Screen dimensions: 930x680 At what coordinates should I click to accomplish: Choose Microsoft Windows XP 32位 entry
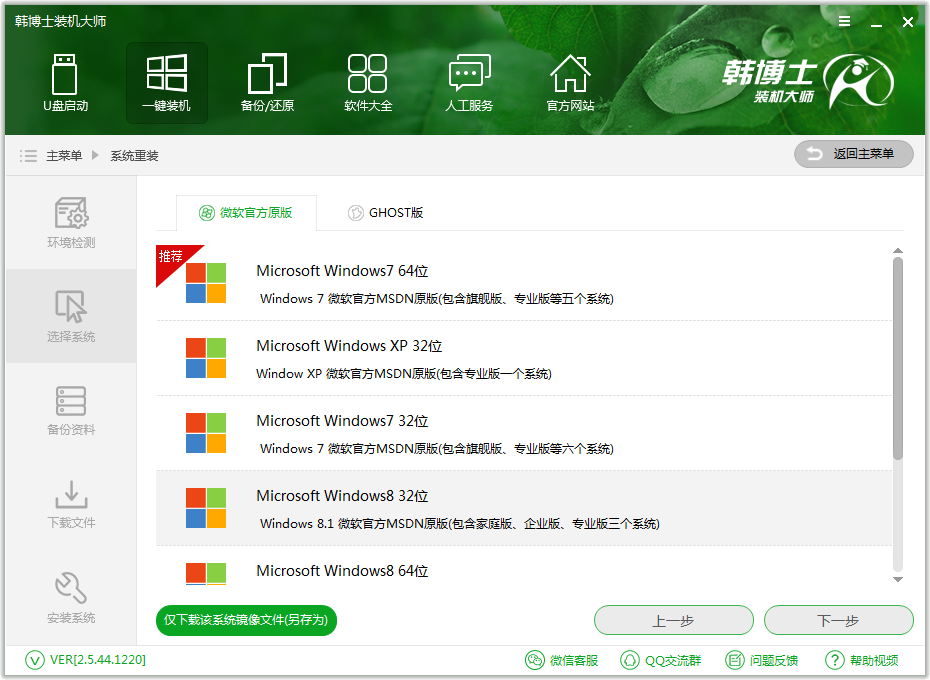[524, 358]
